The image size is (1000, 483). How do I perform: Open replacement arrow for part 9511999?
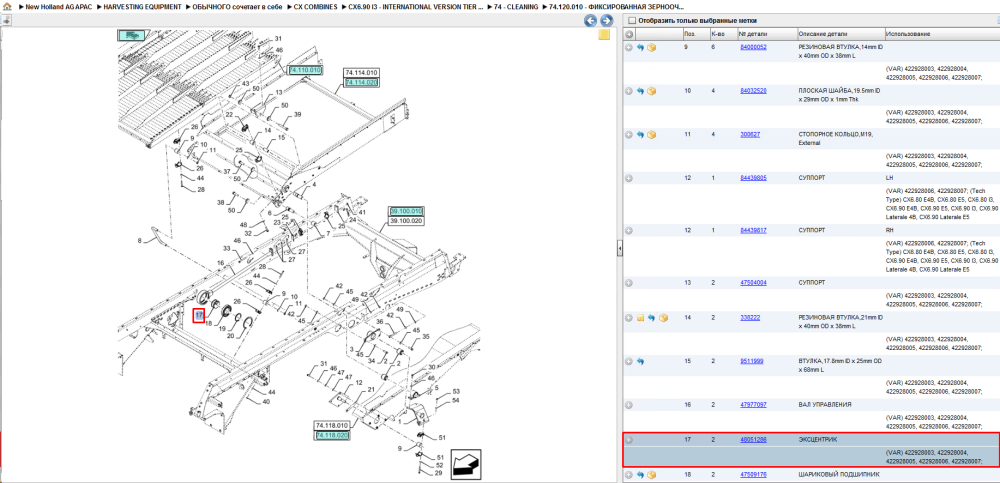pyautogui.click(x=640, y=361)
